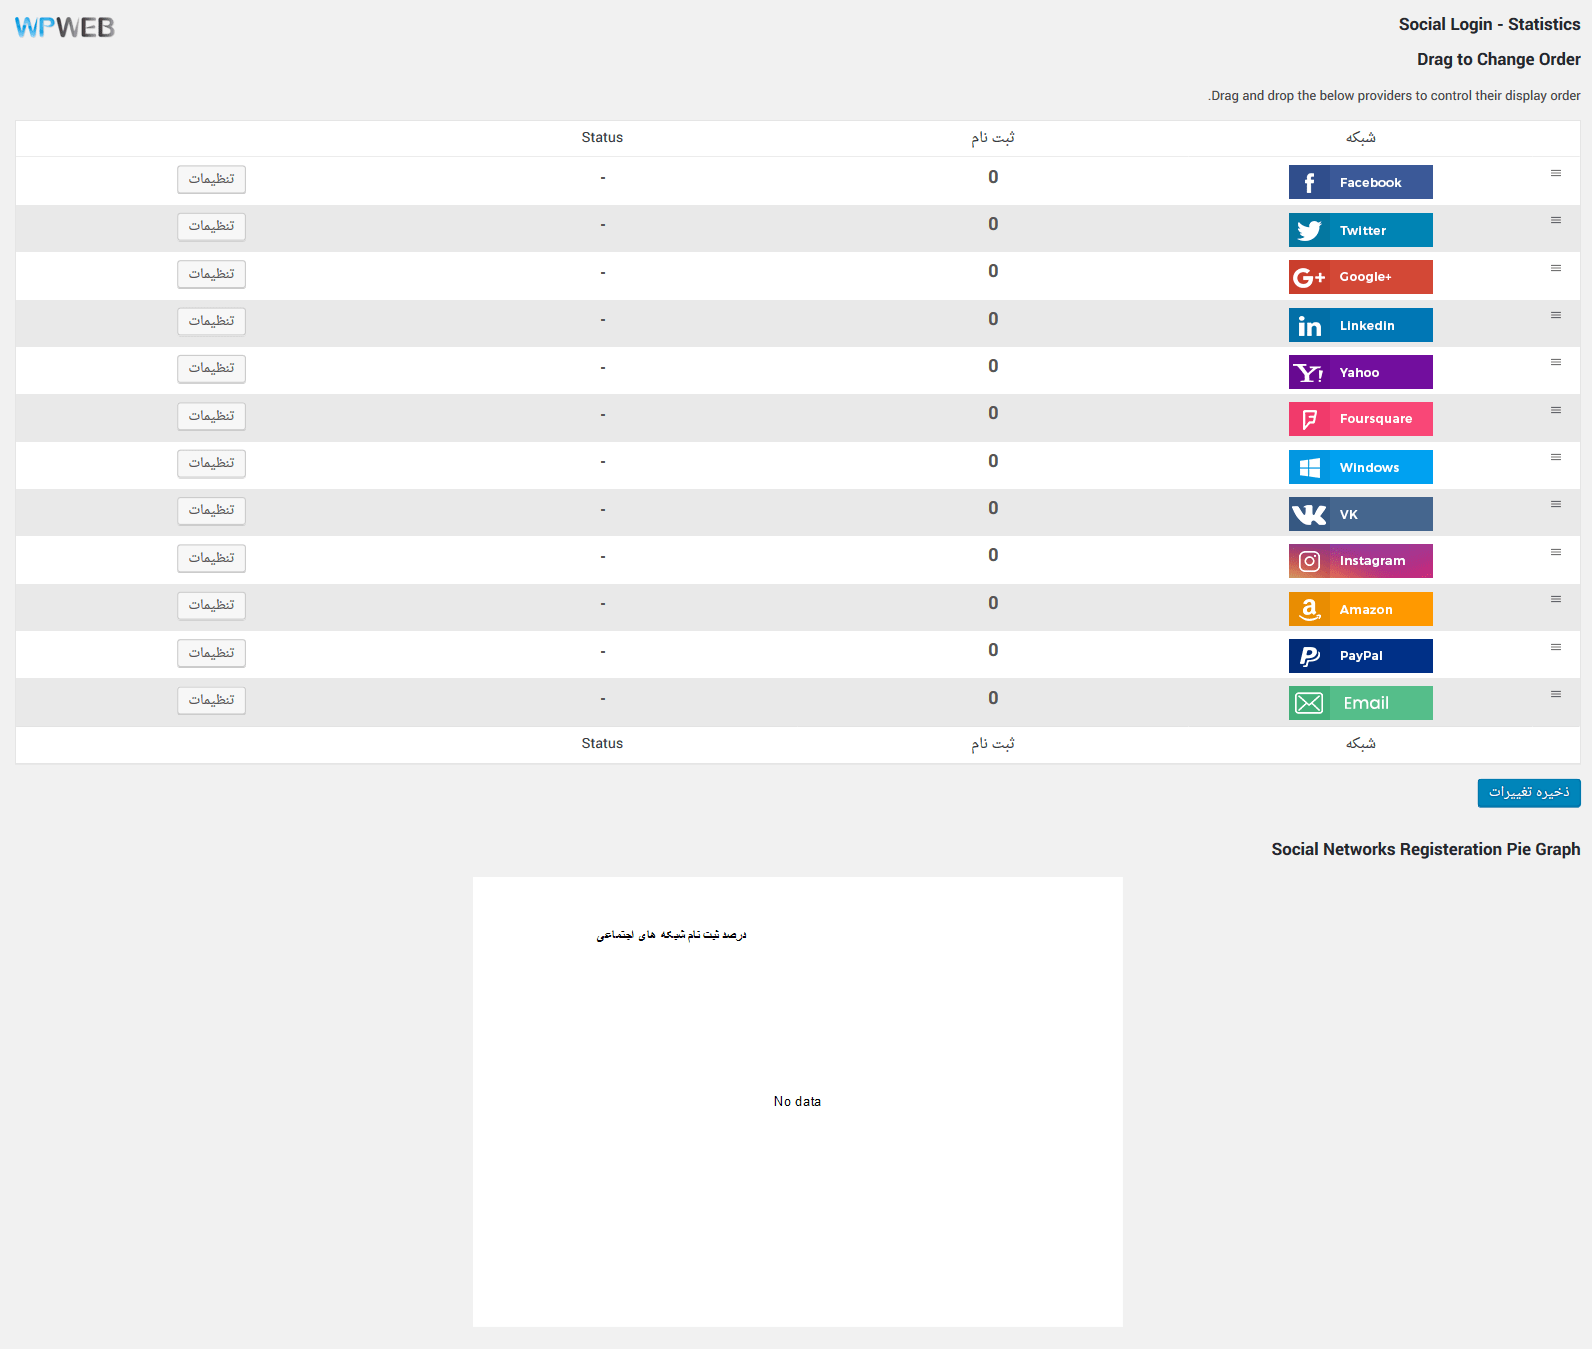
Task: Grab the drag handle of Facebook row
Action: pyautogui.click(x=1556, y=173)
